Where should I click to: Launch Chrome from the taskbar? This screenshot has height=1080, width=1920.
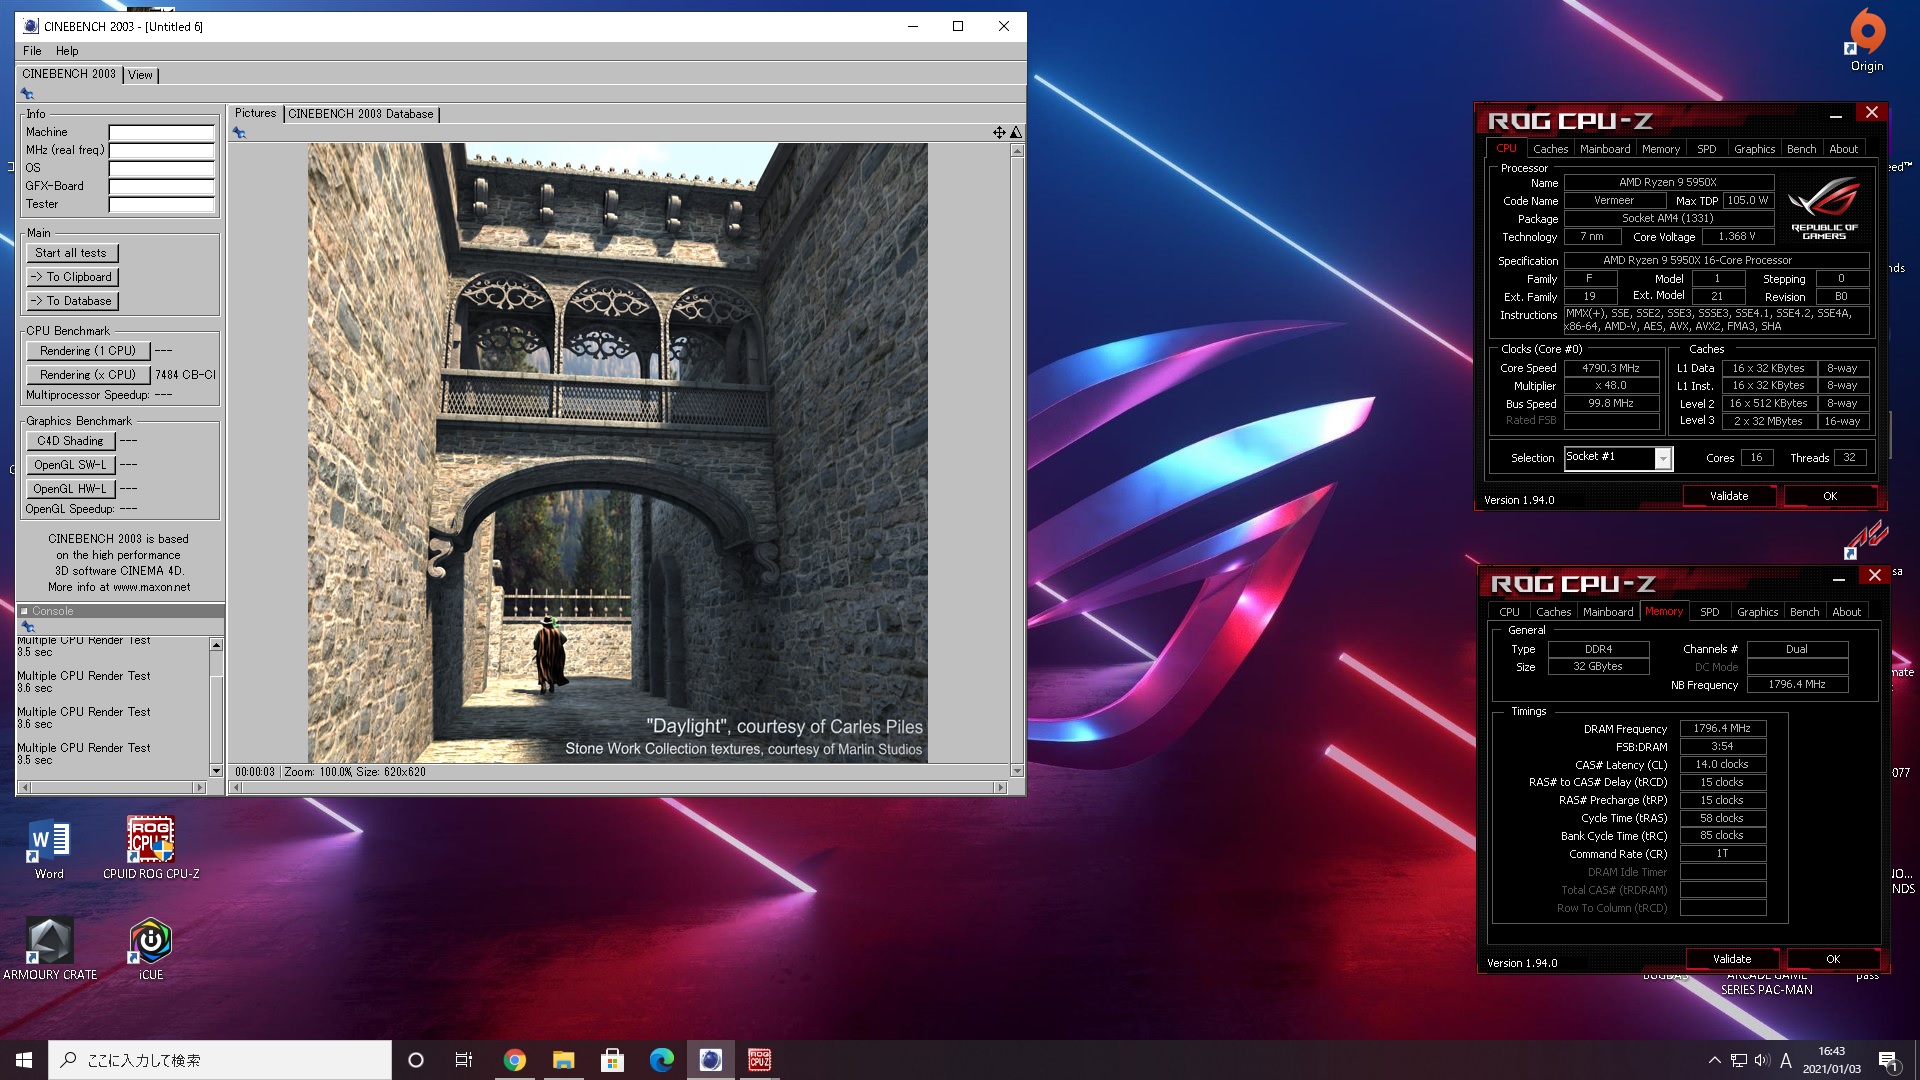point(514,1060)
